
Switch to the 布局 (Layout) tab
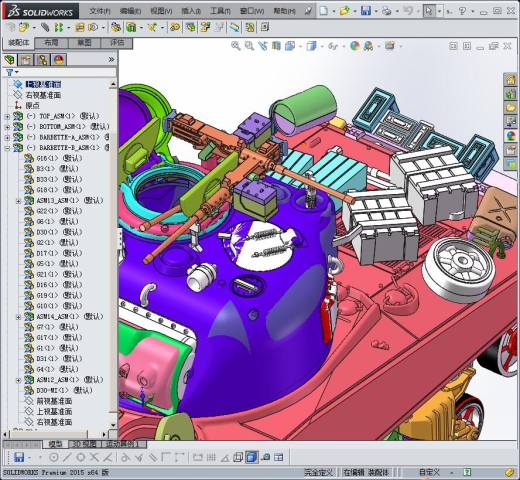[x=51, y=43]
